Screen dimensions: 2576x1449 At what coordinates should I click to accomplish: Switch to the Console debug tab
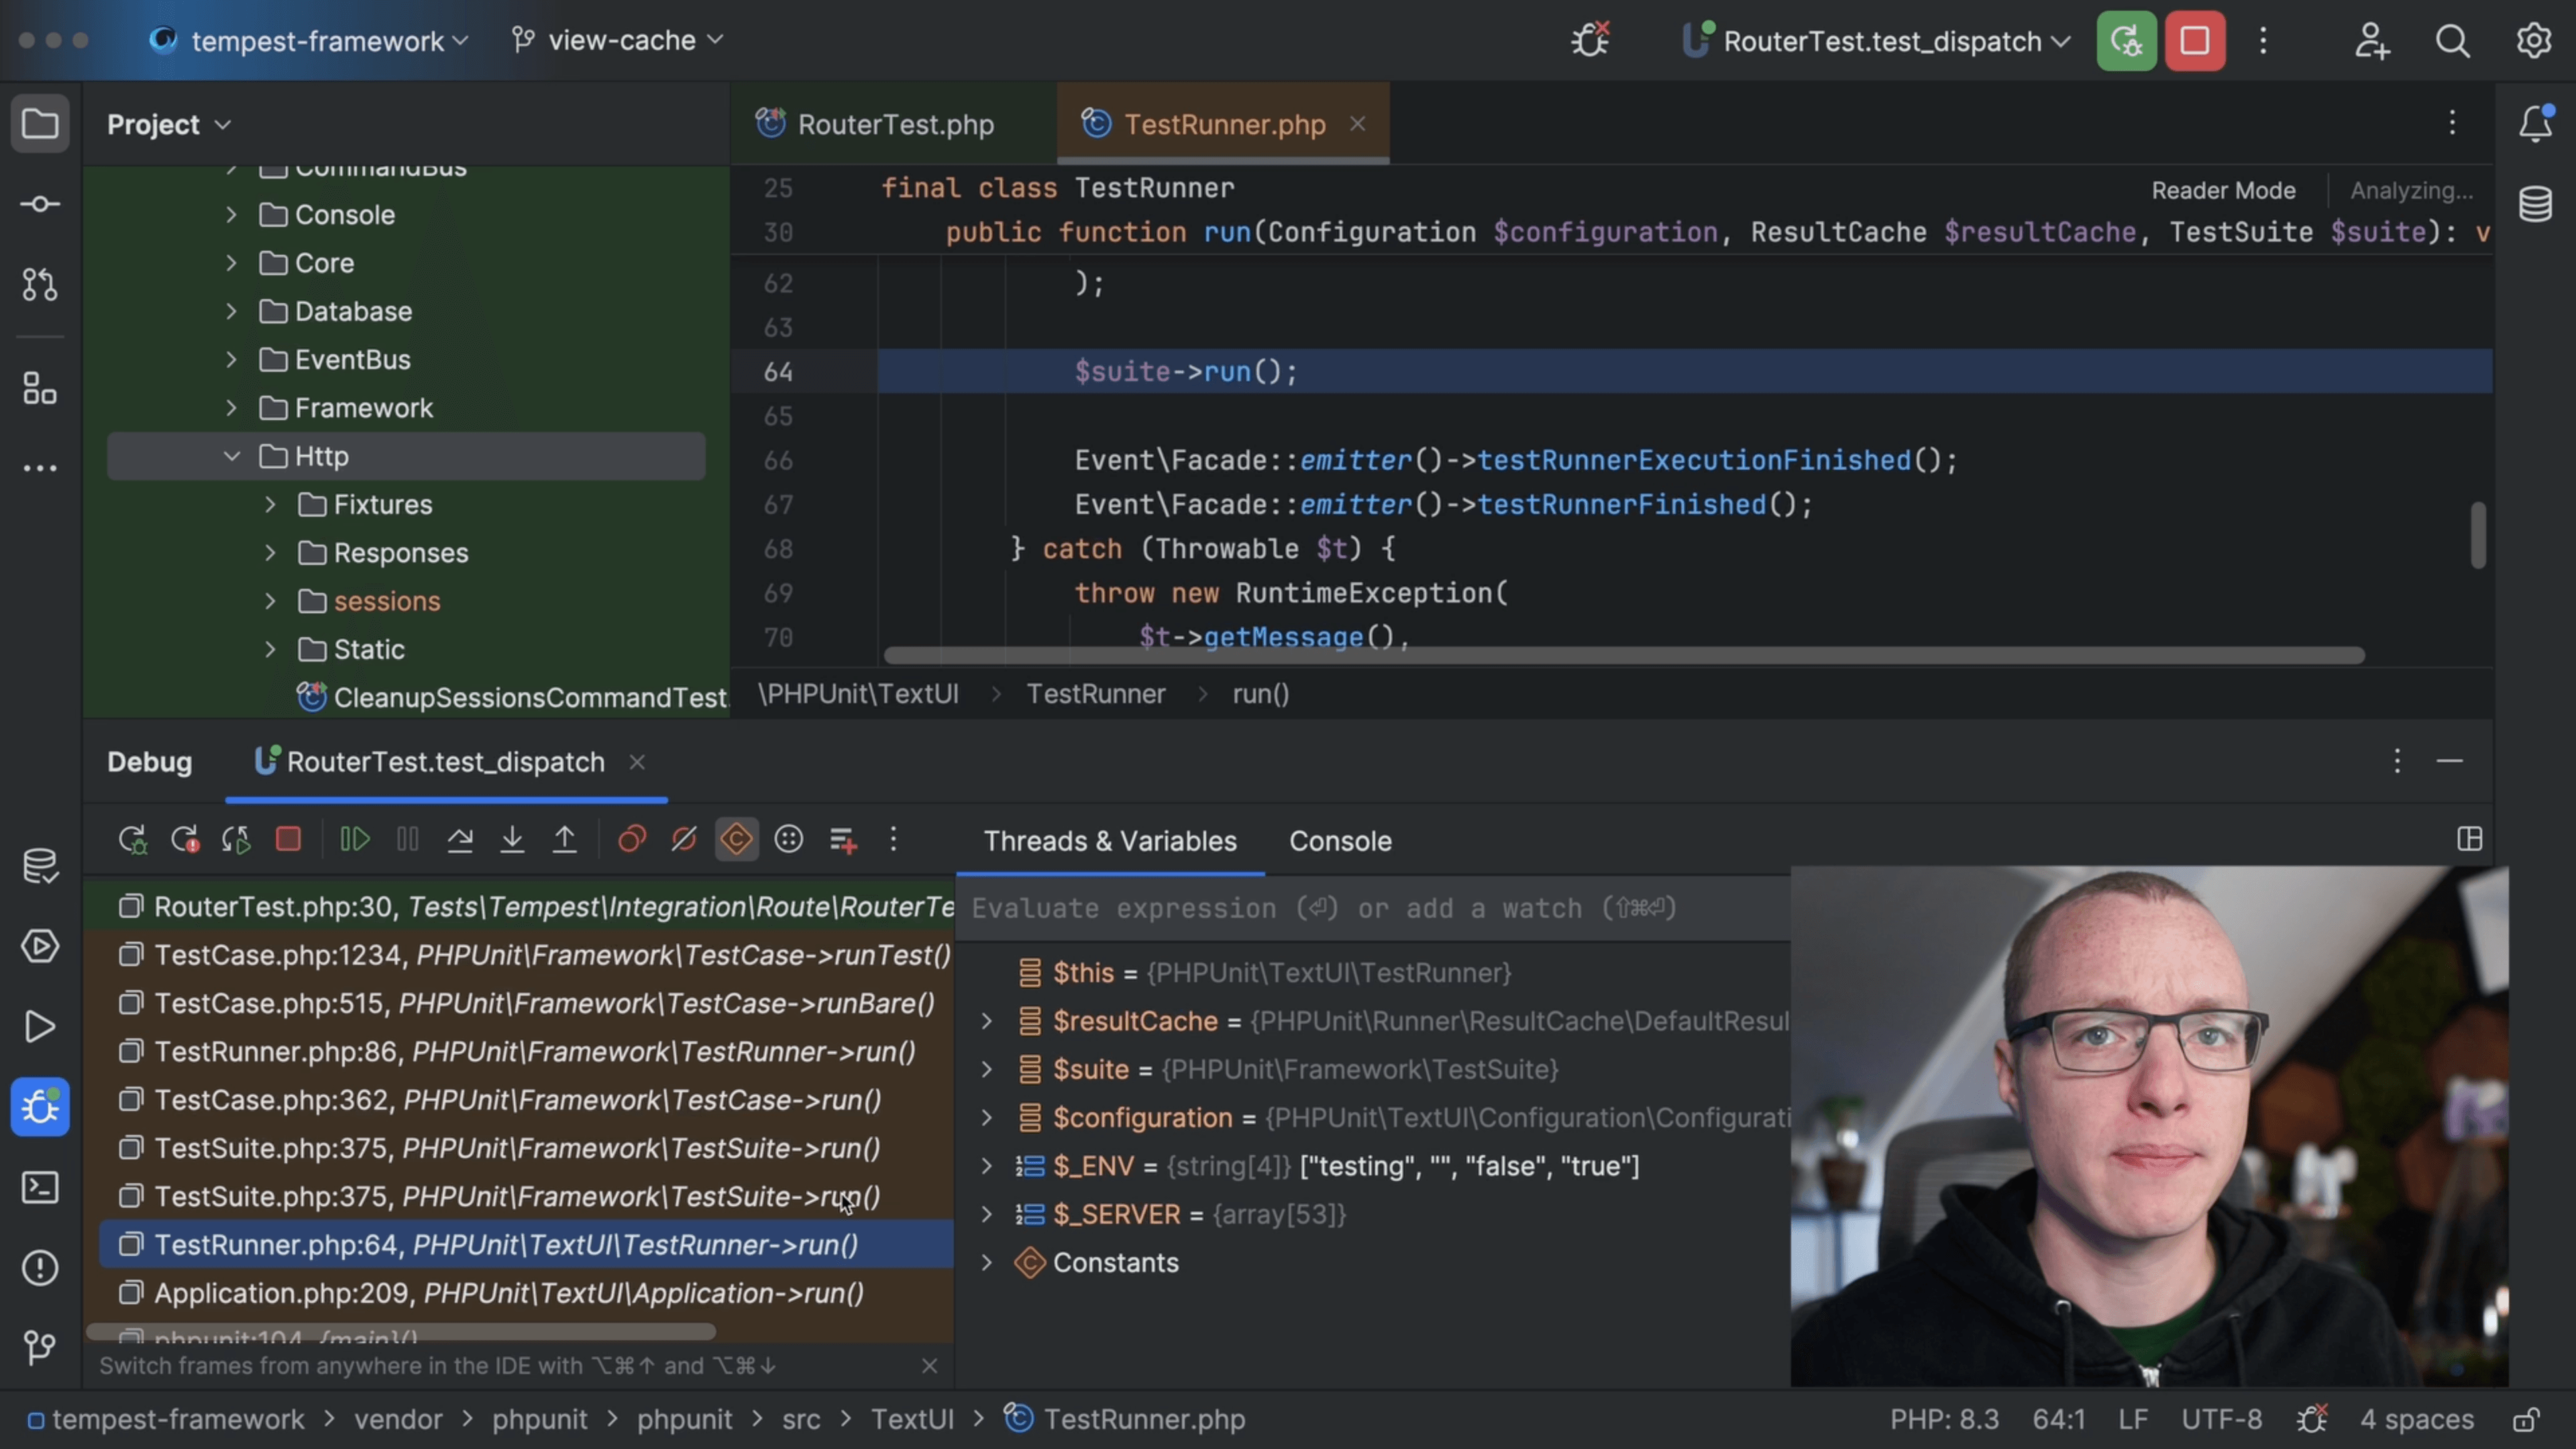pyautogui.click(x=1339, y=841)
